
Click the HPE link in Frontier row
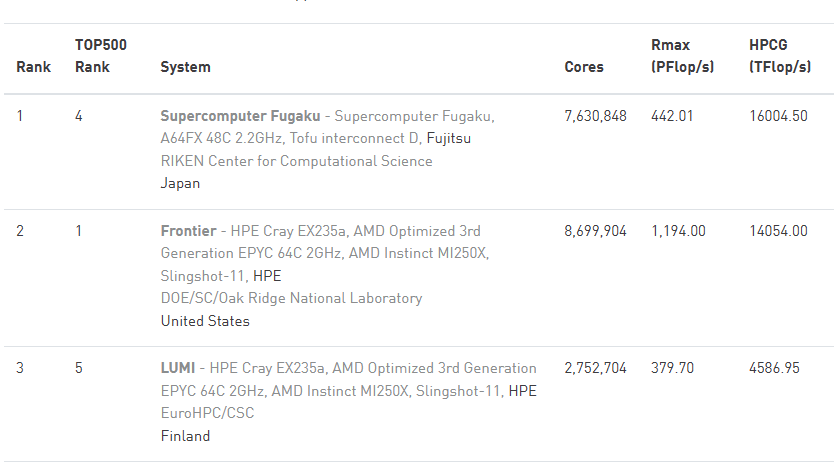(x=267, y=275)
